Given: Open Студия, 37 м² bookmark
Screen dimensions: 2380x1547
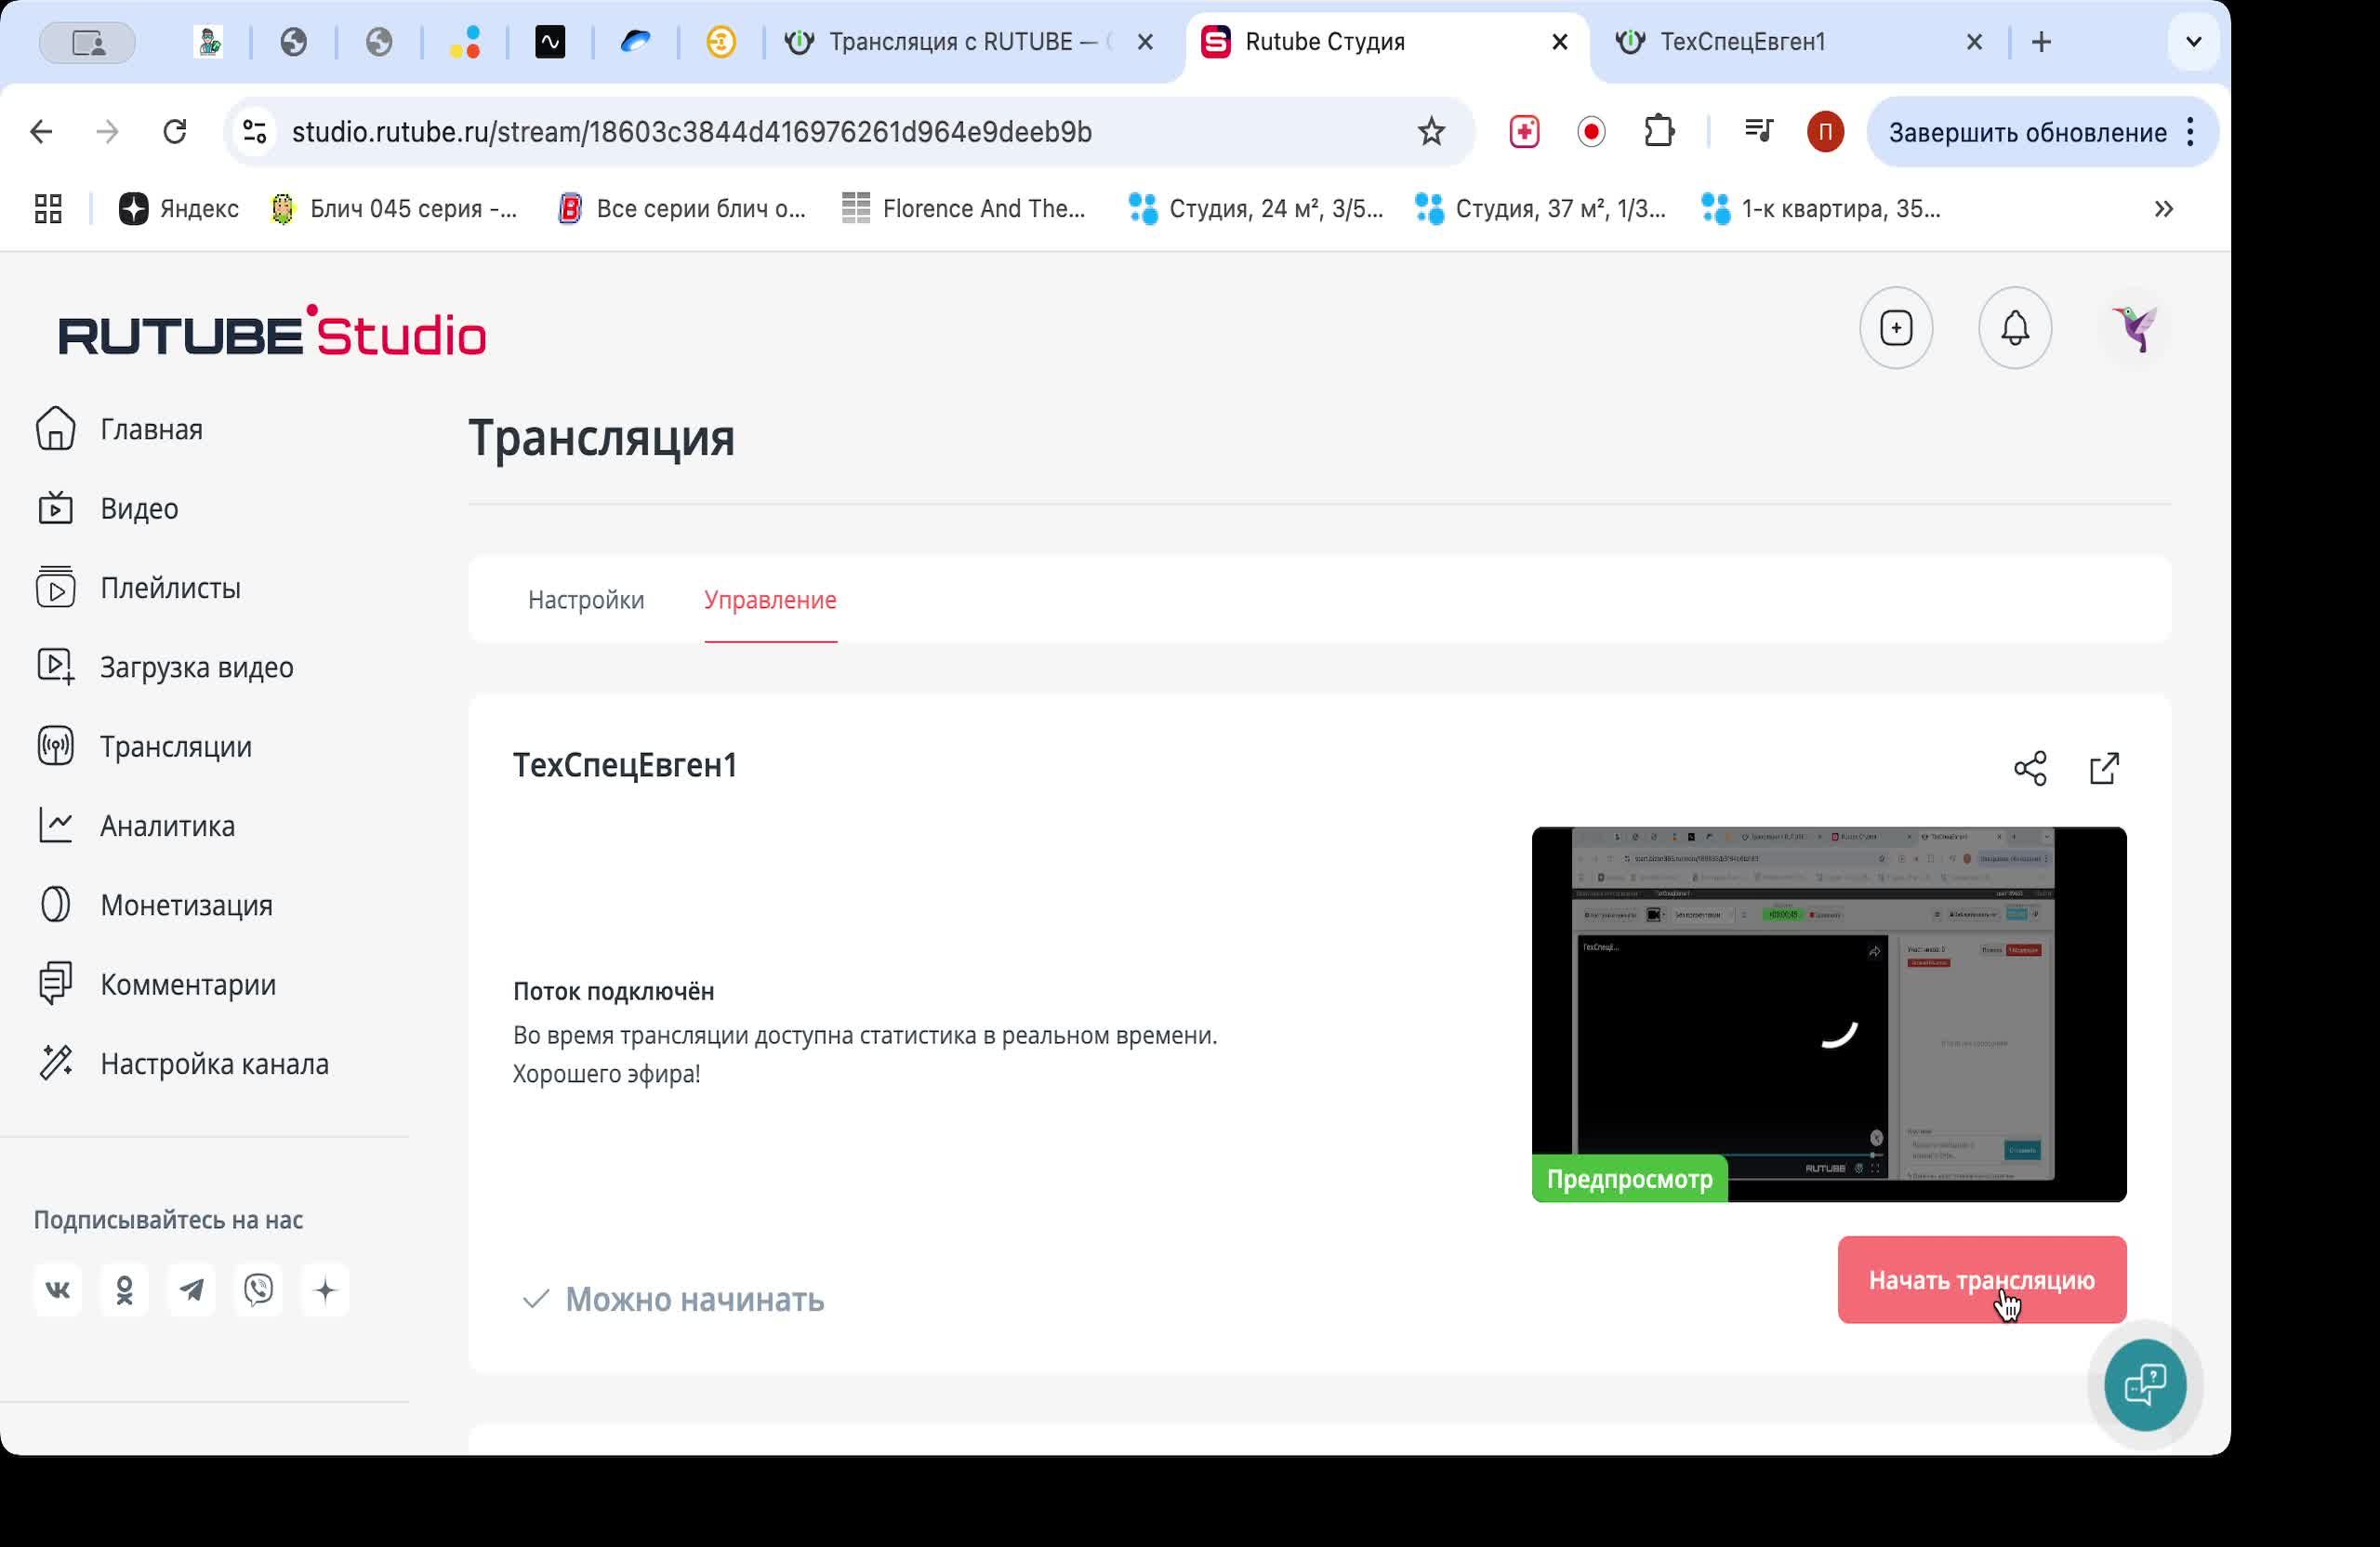Looking at the screenshot, I should pos(1540,209).
